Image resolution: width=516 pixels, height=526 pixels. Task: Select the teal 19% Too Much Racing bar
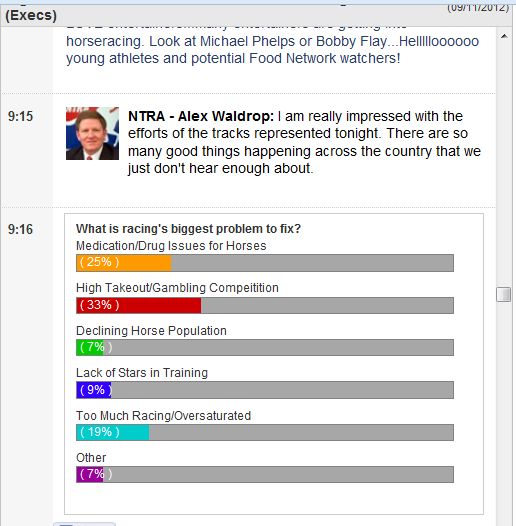pos(113,432)
